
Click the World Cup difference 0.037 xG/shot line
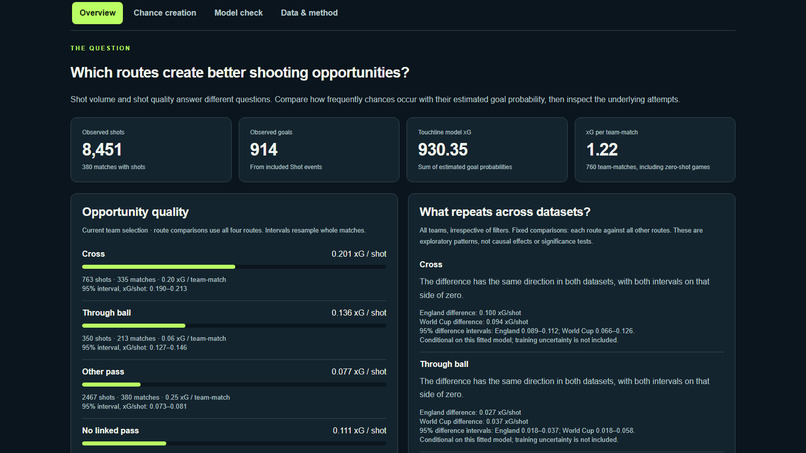point(473,422)
